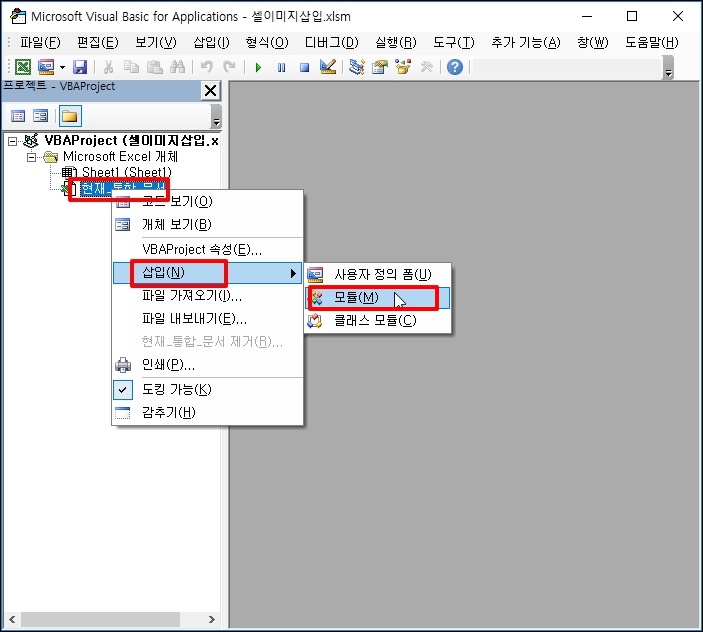Image resolution: width=703 pixels, height=632 pixels.
Task: Click project panel scrollbar left arrow
Action: (x=12, y=619)
